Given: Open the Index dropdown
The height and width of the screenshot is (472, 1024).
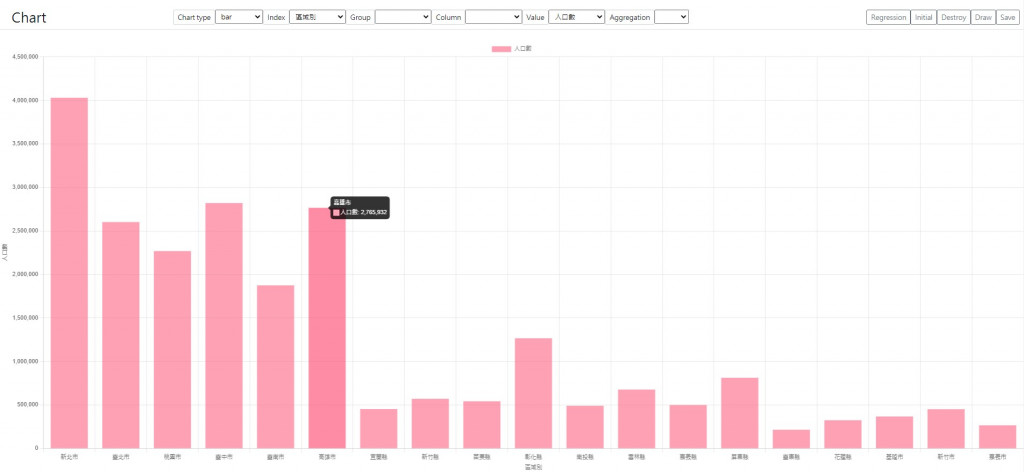Looking at the screenshot, I should pos(317,17).
